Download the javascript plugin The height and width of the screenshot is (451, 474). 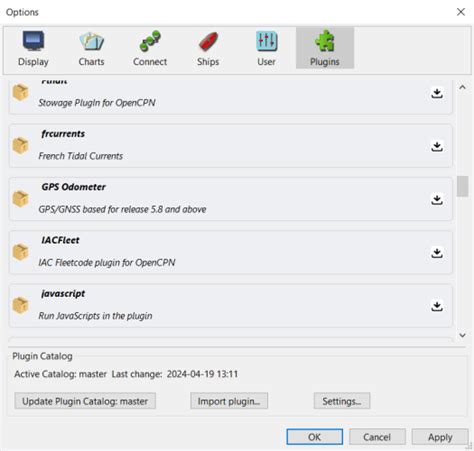(x=437, y=306)
